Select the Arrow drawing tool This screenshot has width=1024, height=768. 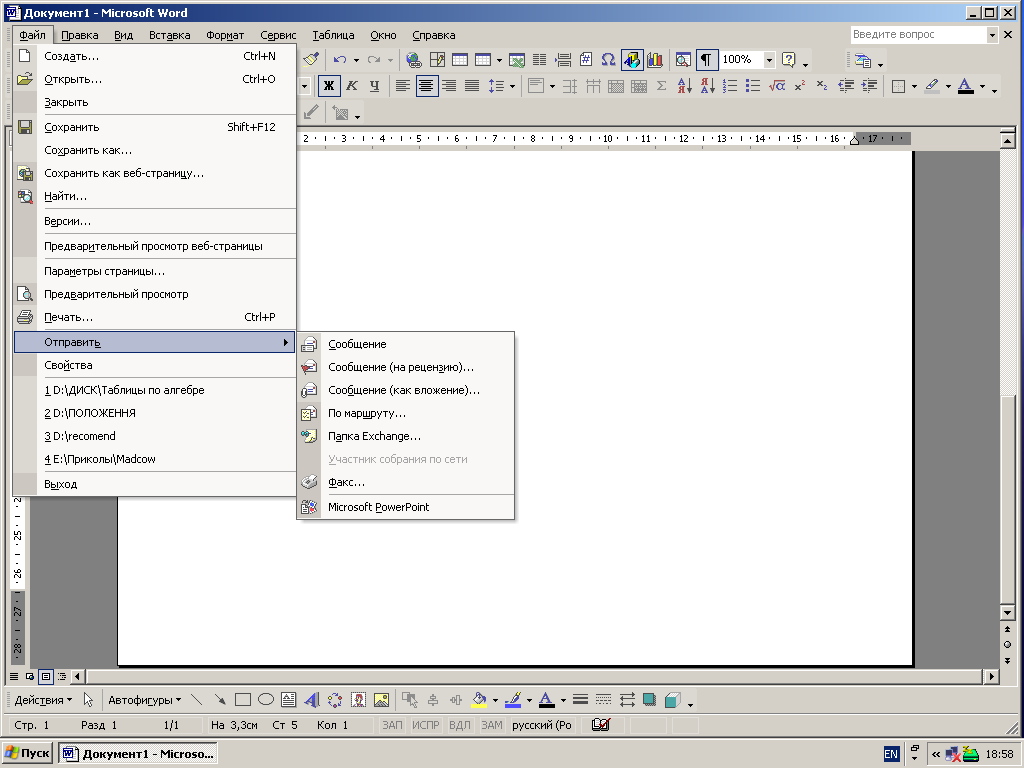point(219,700)
